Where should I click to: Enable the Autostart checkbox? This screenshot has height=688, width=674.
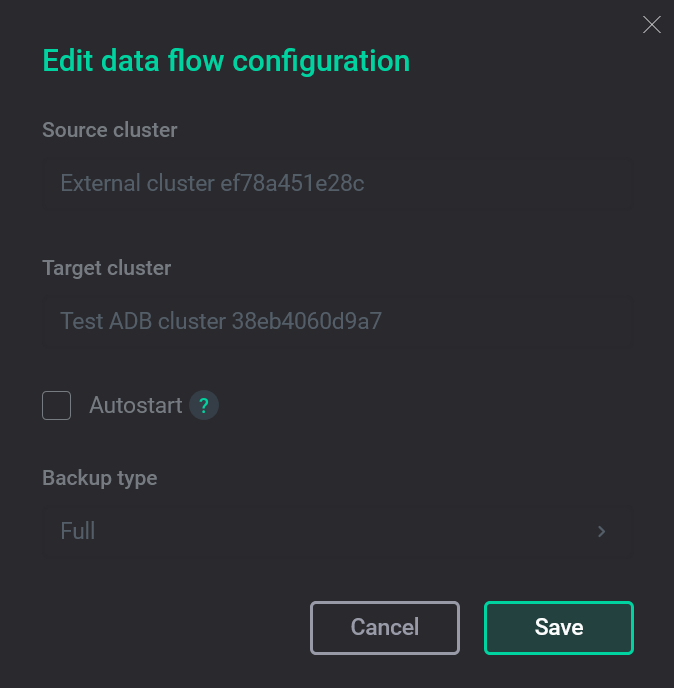tap(57, 405)
